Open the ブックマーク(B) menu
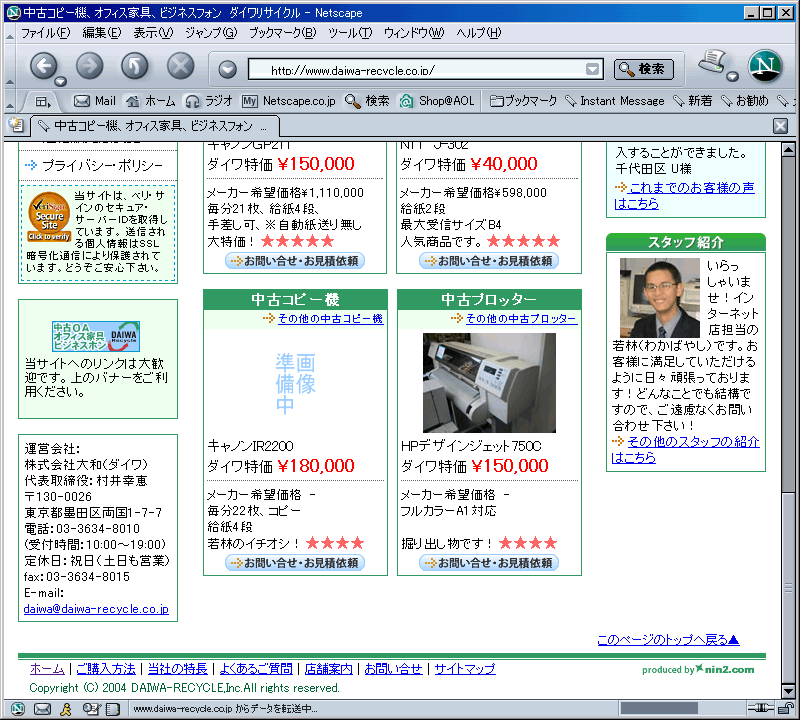This screenshot has width=800, height=720. 283,33
